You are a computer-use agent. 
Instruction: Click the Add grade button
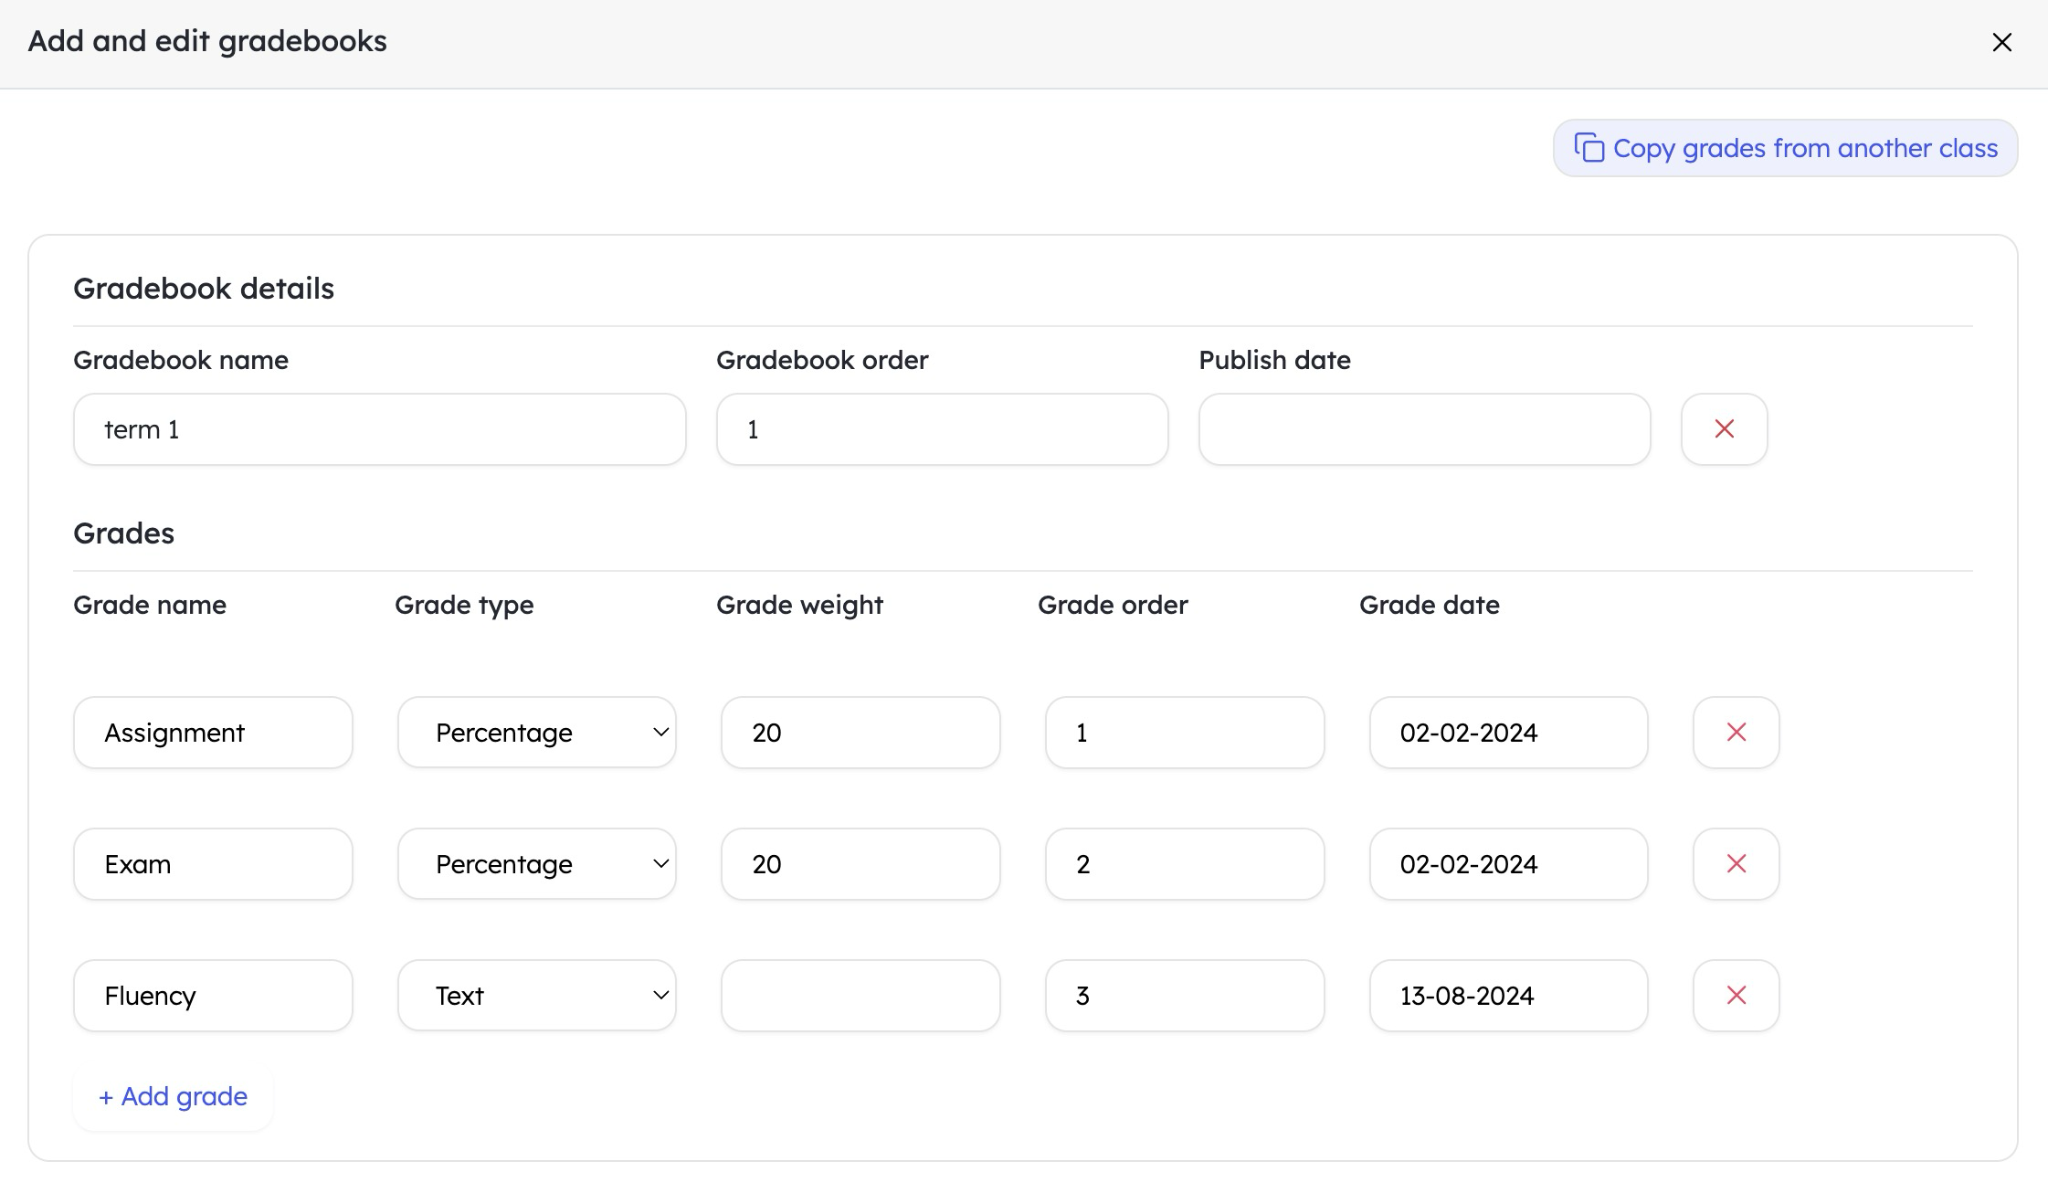tap(172, 1096)
